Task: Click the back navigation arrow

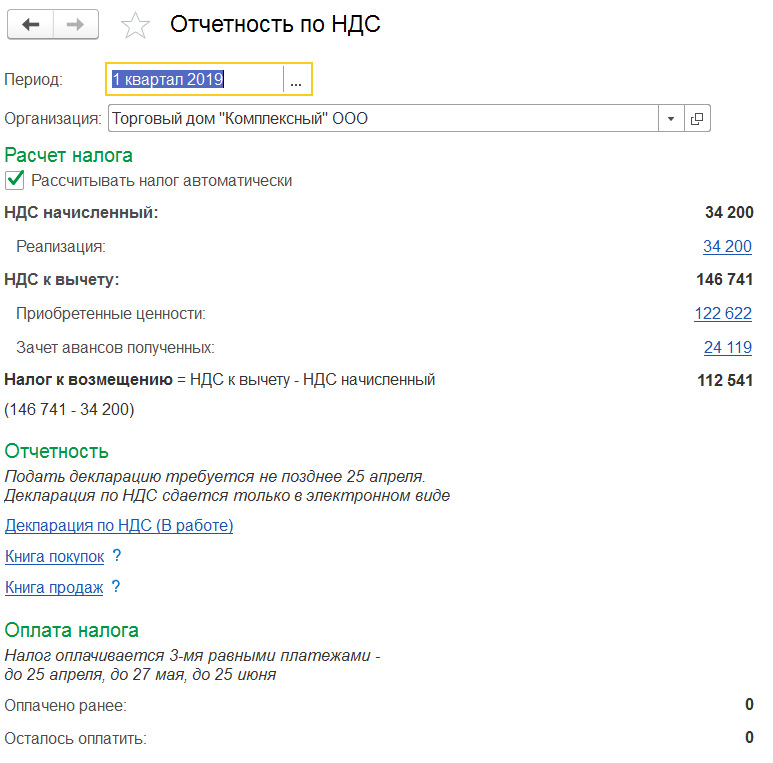Action: [31, 25]
